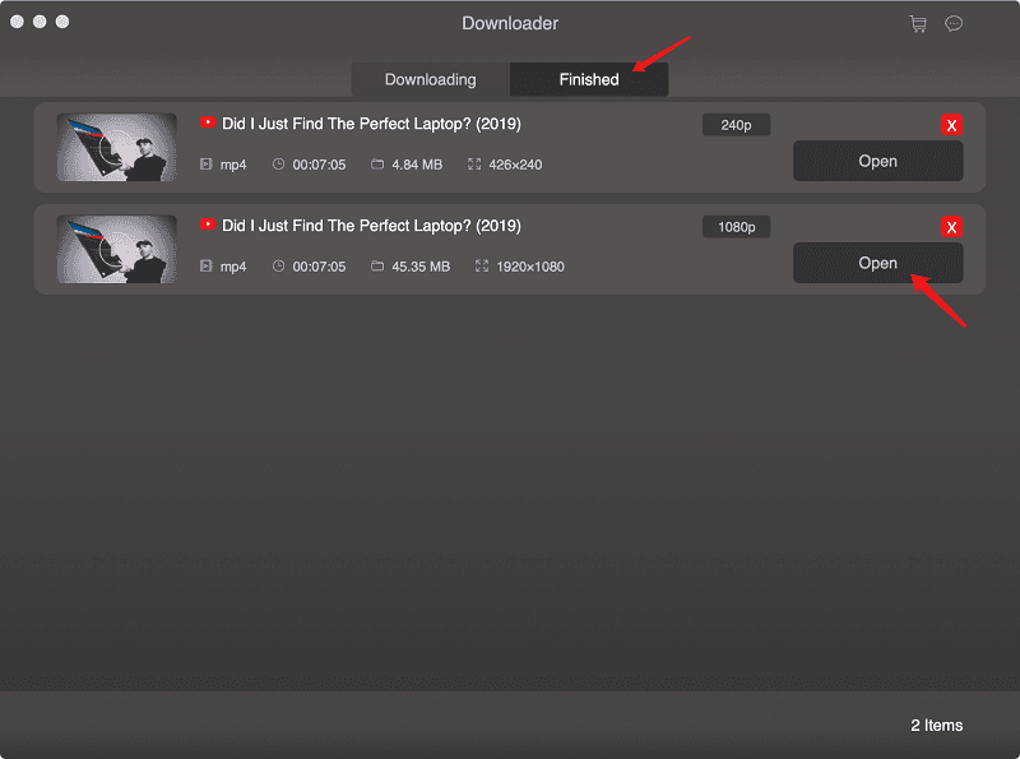1020x759 pixels.
Task: Click the 45.35 MB file size
Action: 421,267
